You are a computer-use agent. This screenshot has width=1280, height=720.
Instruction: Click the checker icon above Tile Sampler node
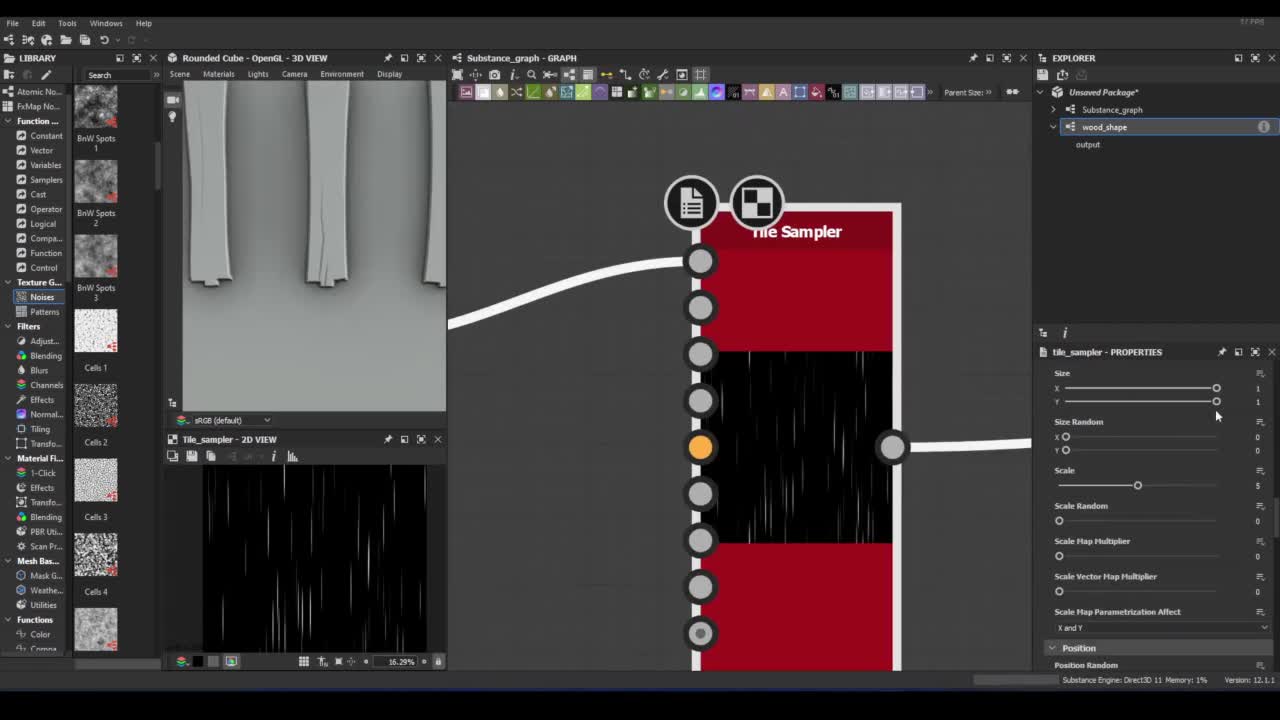click(x=757, y=203)
